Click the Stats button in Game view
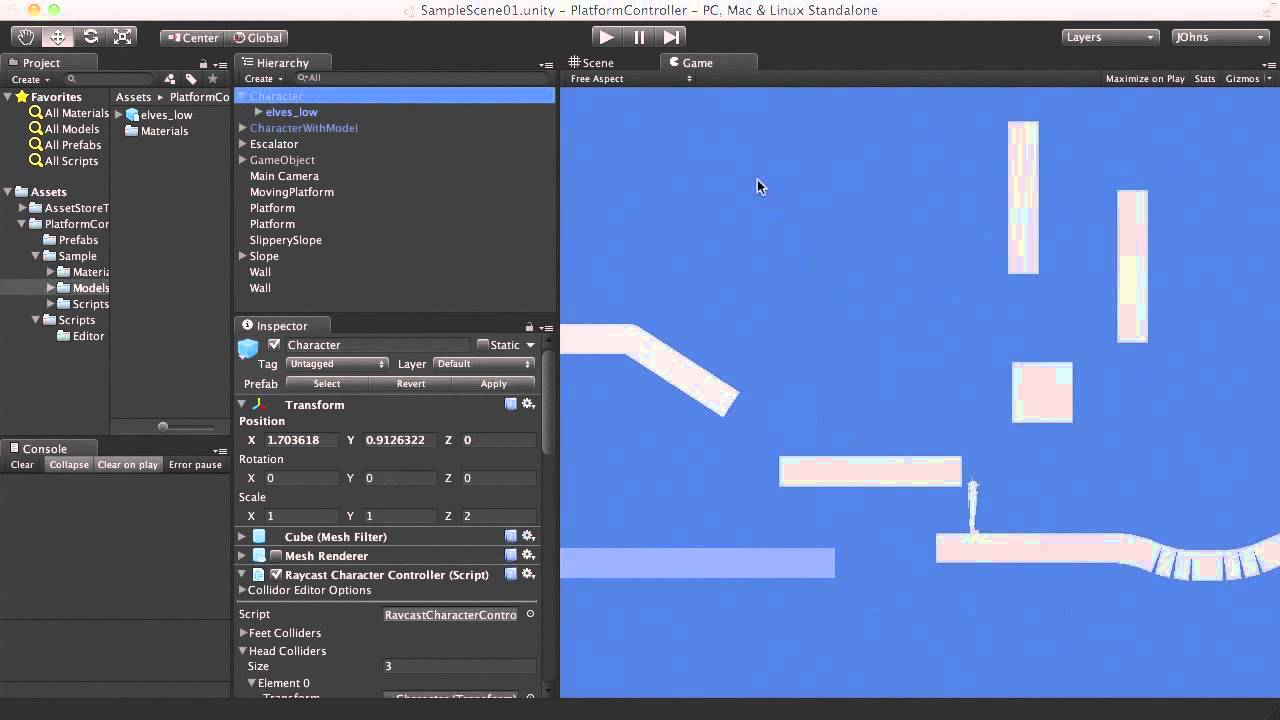Viewport: 1280px width, 720px height. click(1205, 79)
